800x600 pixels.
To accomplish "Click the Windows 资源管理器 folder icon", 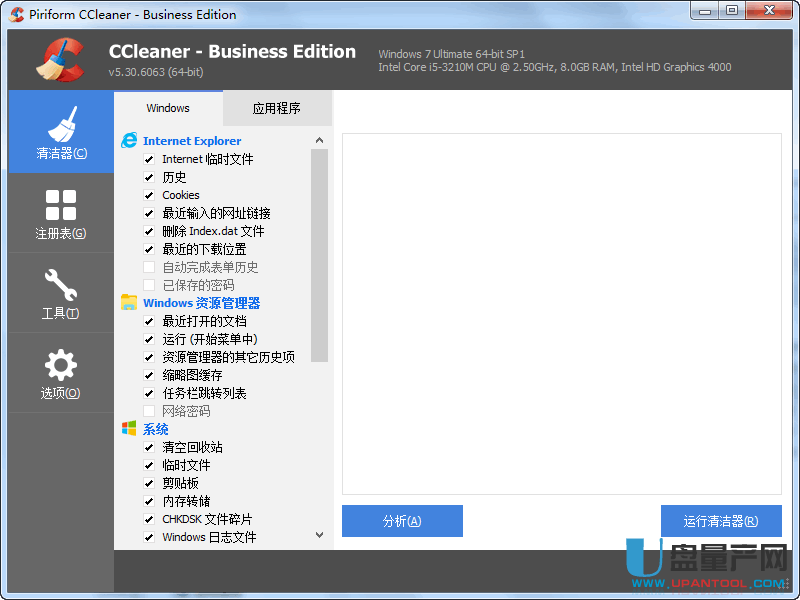I will point(129,303).
